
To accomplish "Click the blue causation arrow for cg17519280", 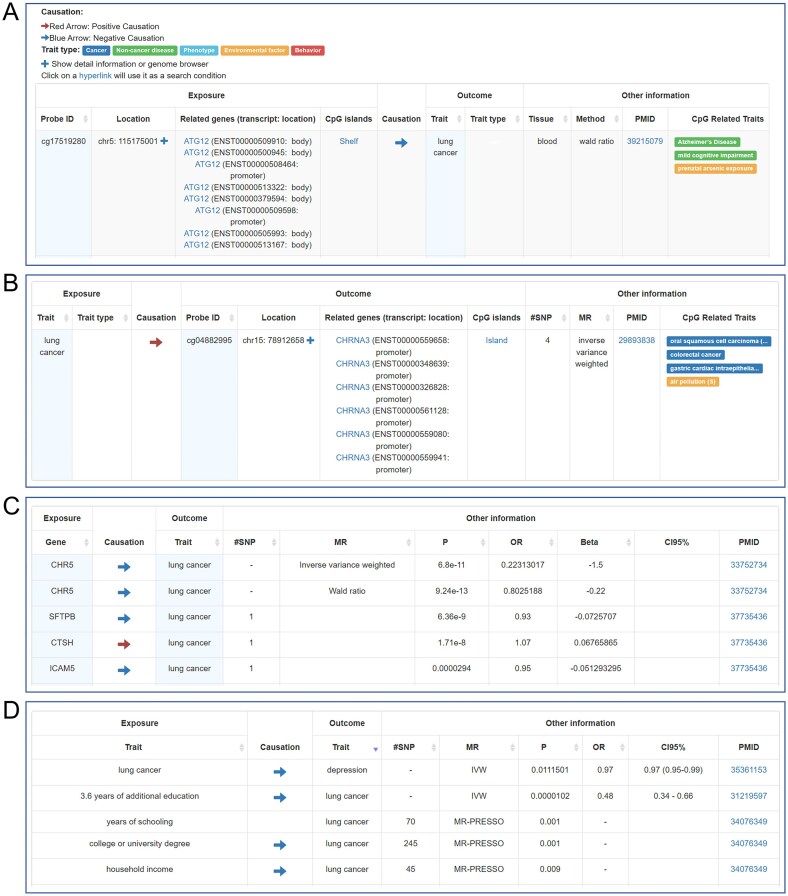I will pos(401,142).
